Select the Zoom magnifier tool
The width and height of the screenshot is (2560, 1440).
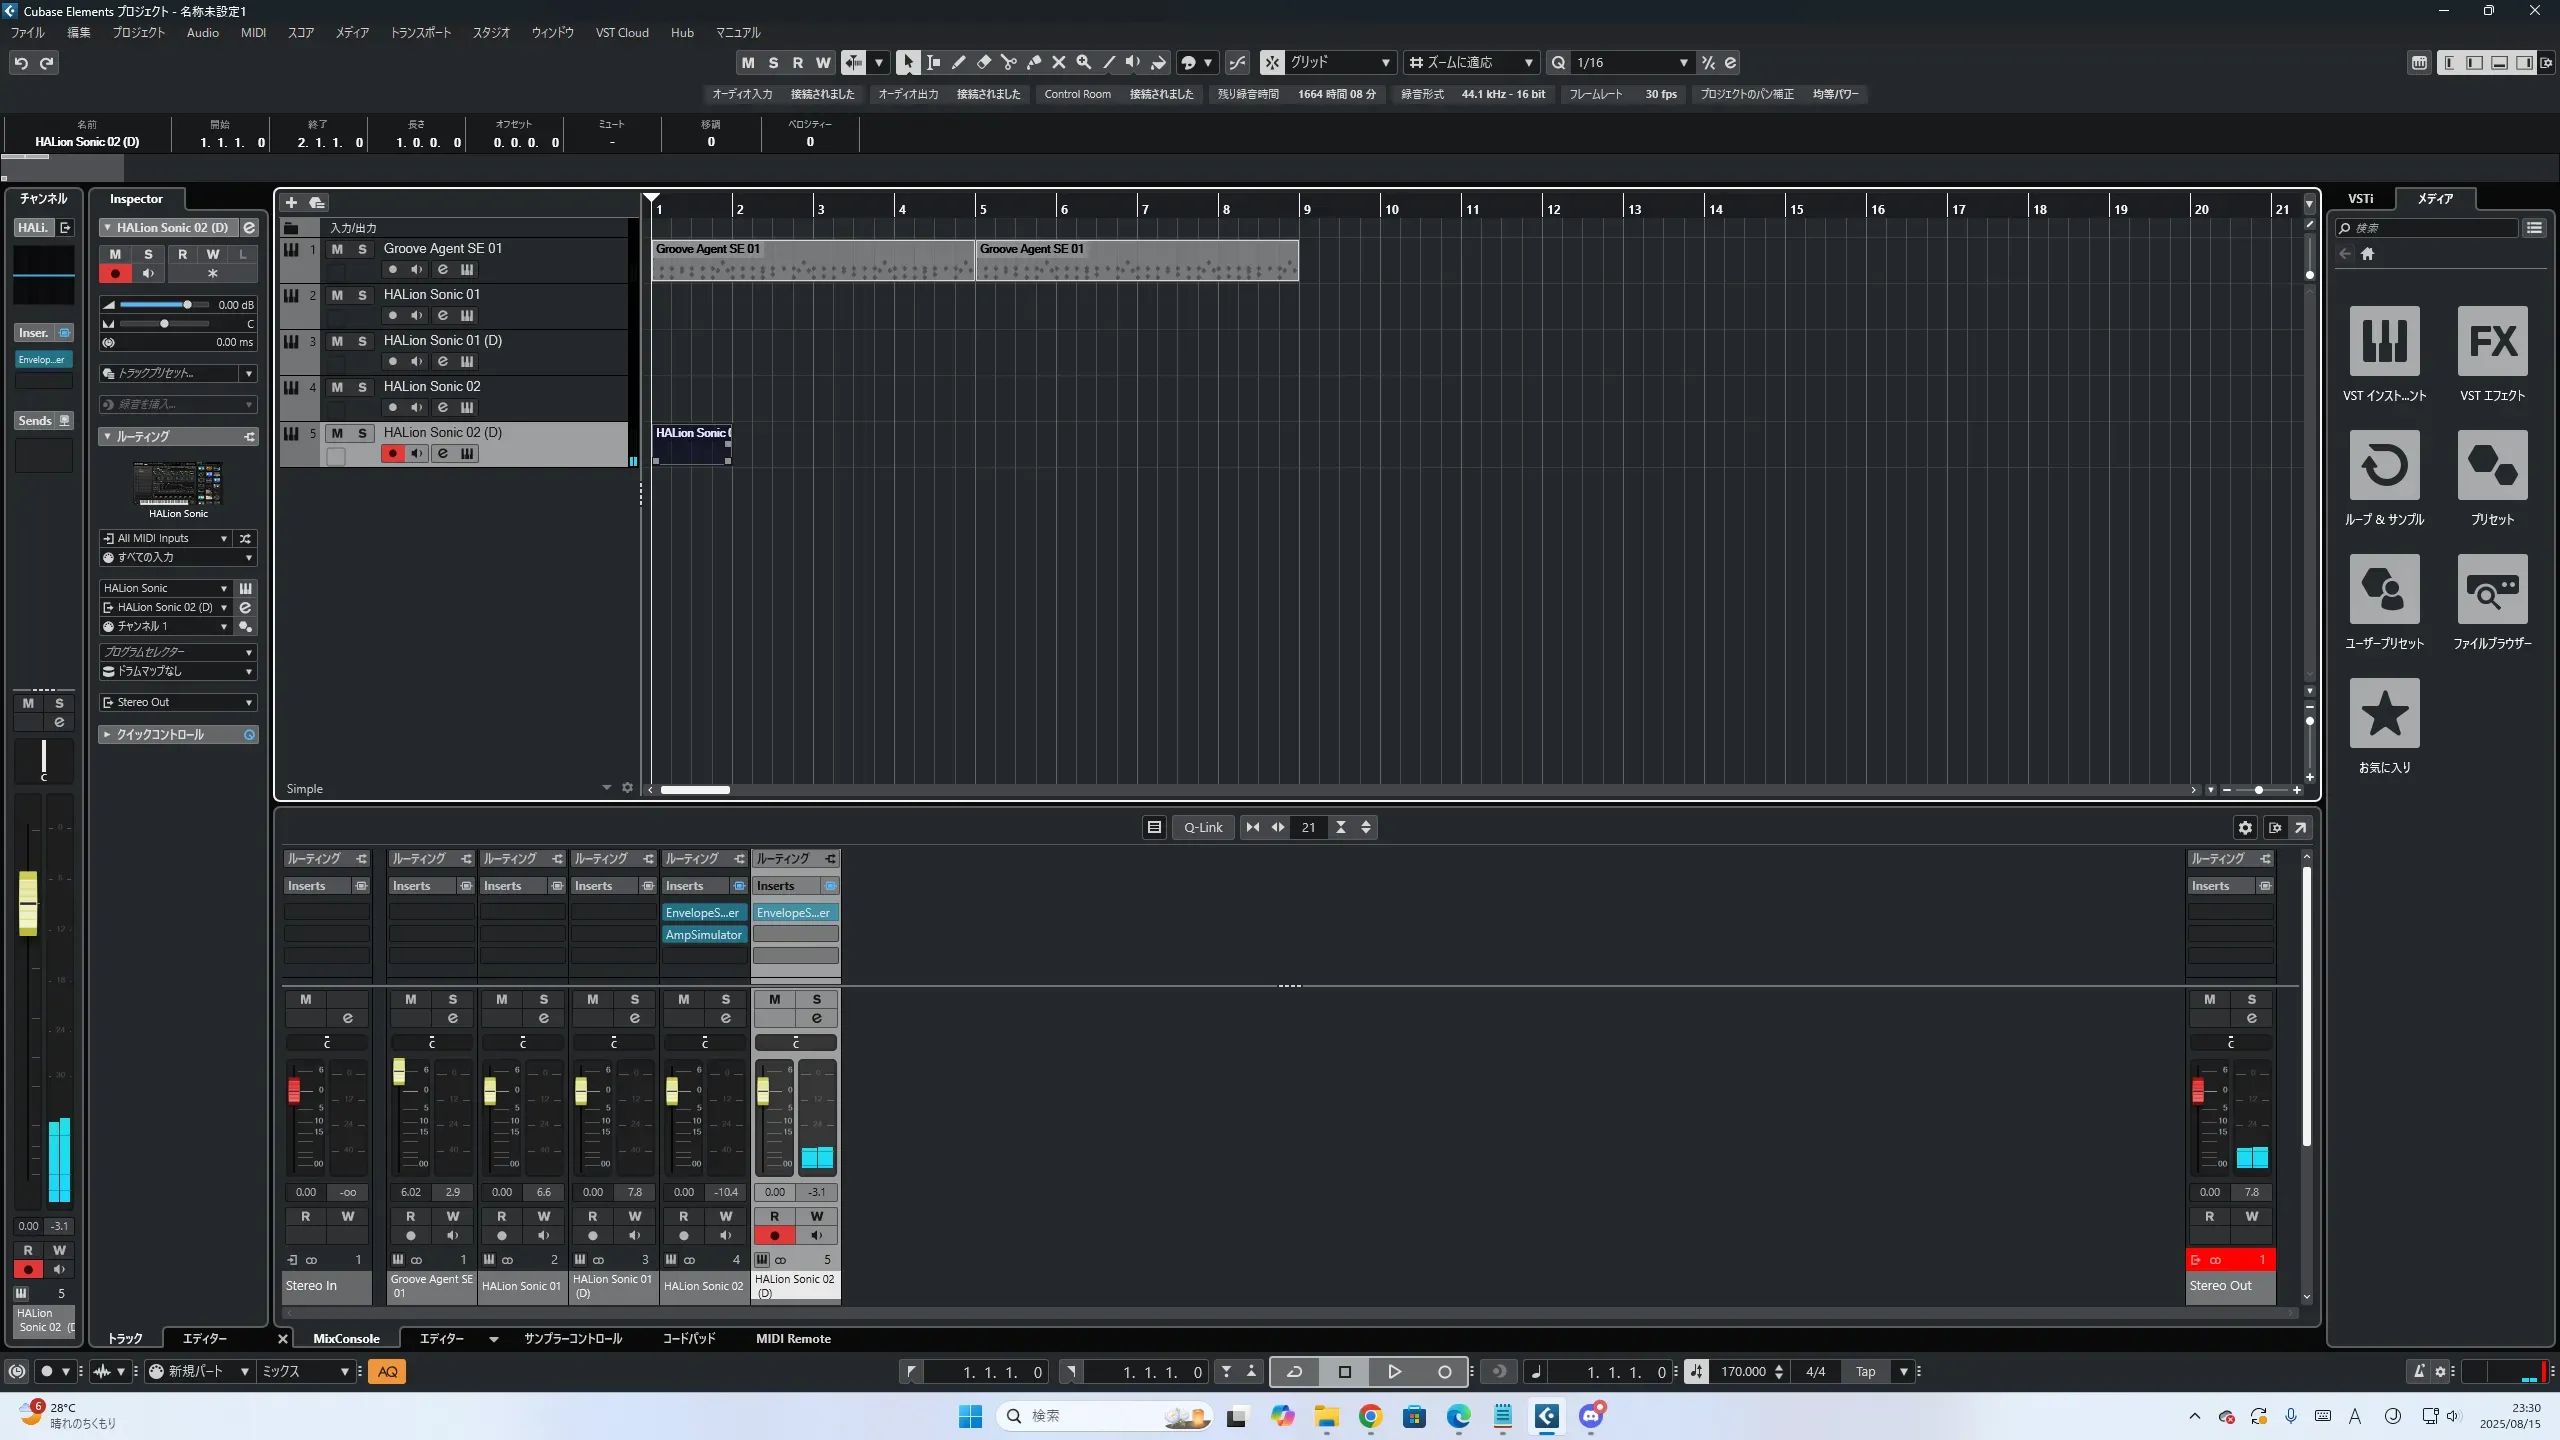click(x=1083, y=63)
